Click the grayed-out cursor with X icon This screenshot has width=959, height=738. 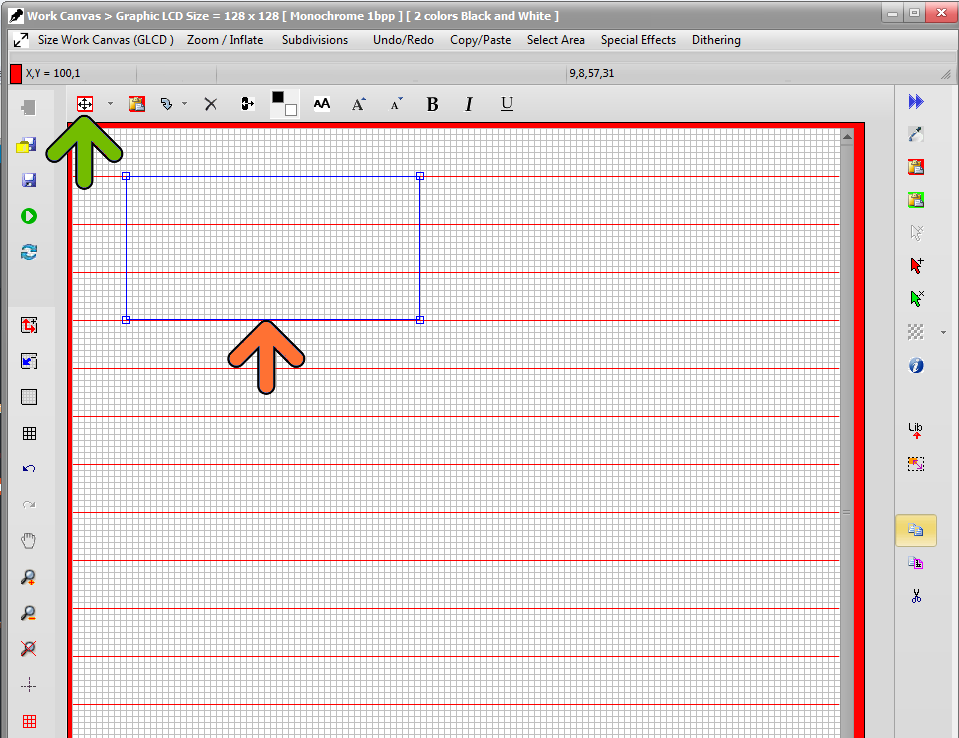916,233
